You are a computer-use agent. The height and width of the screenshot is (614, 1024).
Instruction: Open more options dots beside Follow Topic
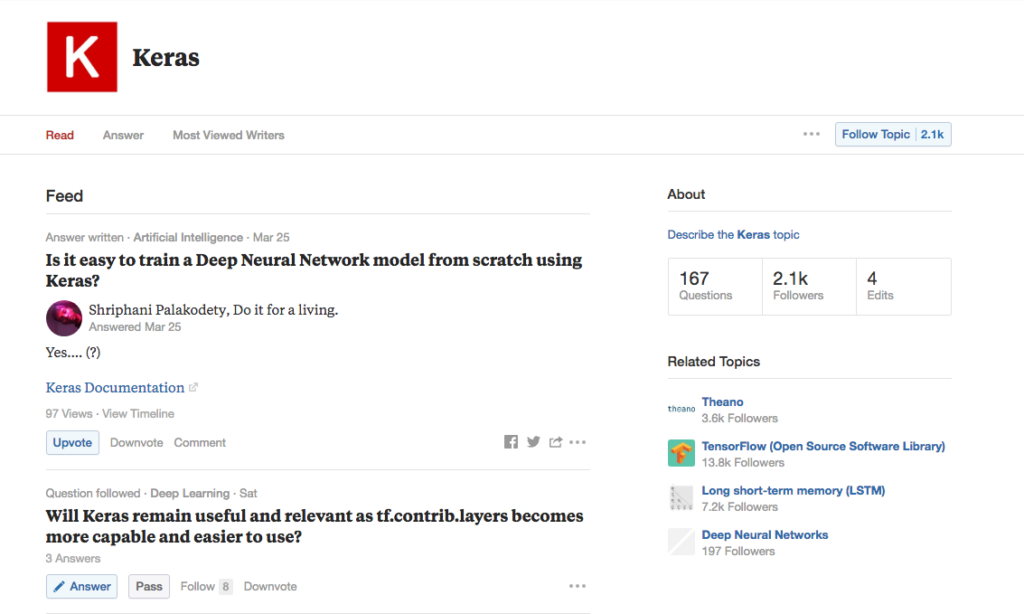[811, 134]
